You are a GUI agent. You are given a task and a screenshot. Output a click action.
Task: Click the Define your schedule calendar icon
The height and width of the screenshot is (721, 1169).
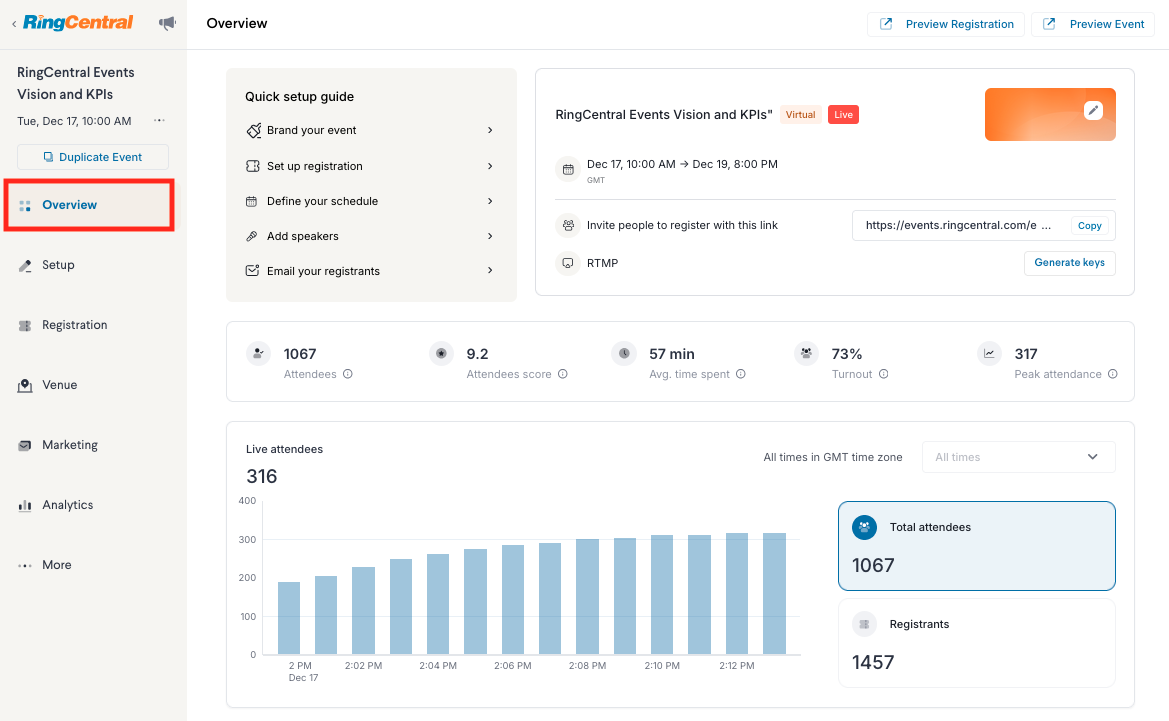(252, 201)
